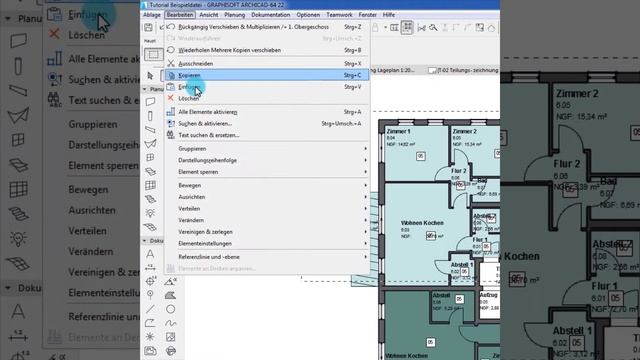This screenshot has width=640, height=360.
Task: Select the Figure image tool
Action: (170, 337)
